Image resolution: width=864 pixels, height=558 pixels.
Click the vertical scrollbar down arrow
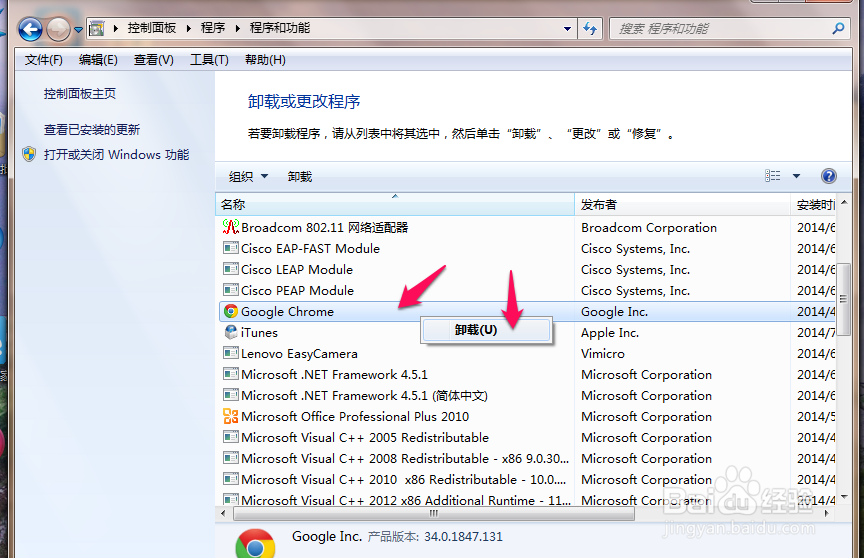click(844, 497)
